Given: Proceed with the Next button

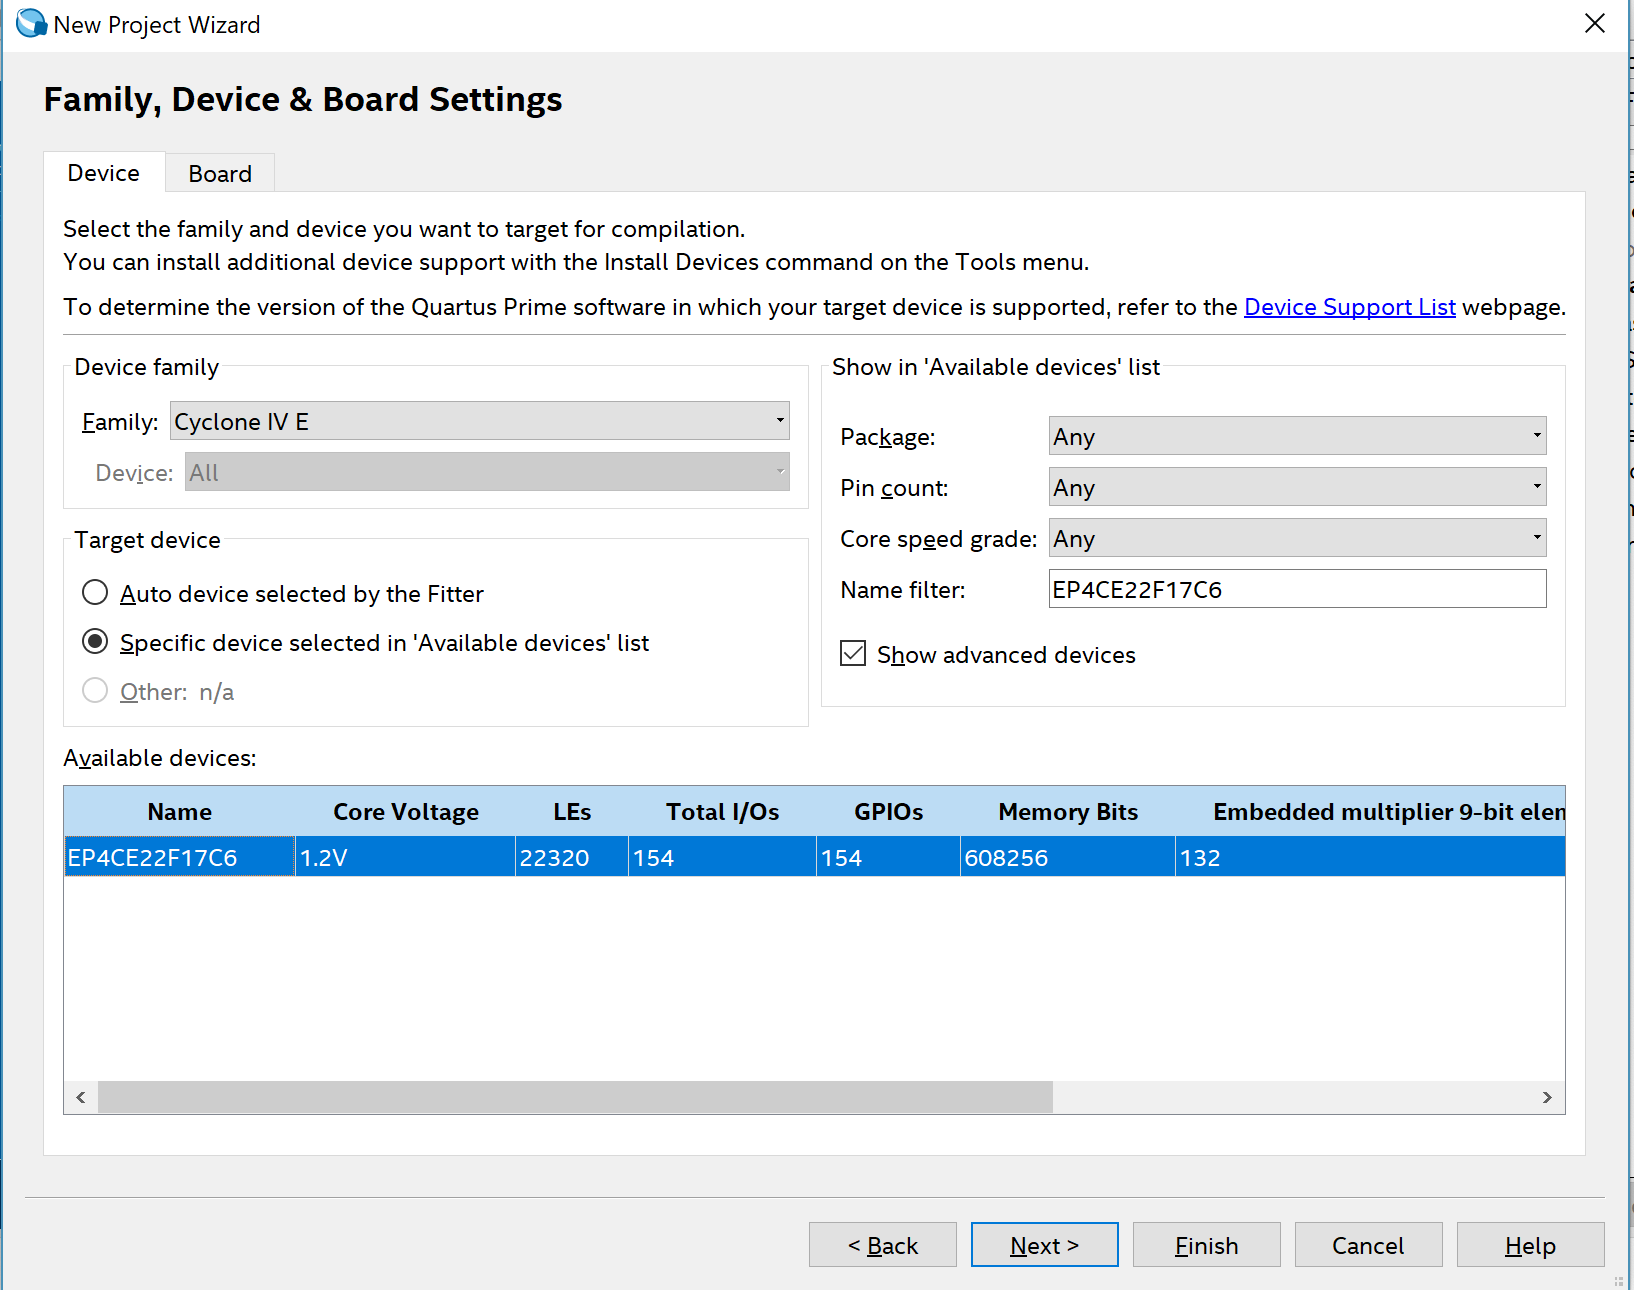Looking at the screenshot, I should (x=1045, y=1245).
